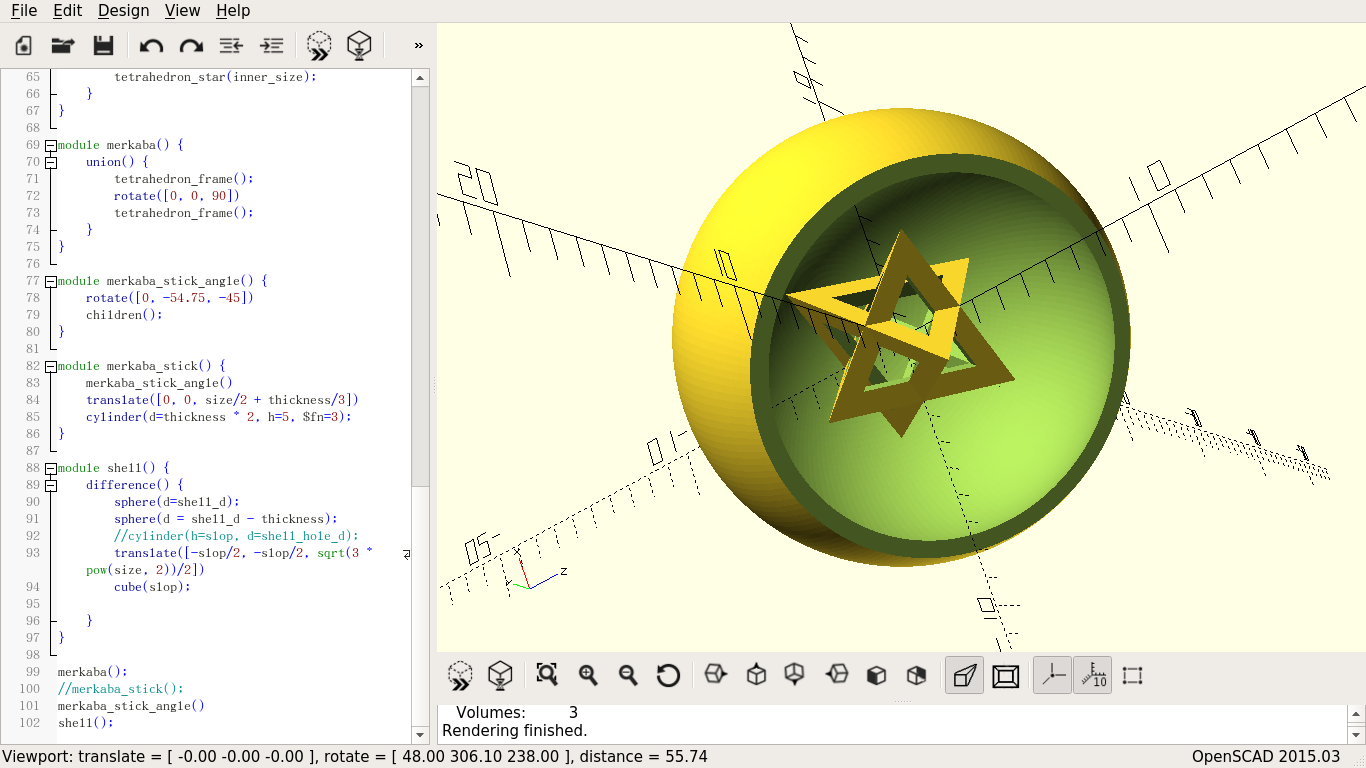
Task: Open the View menu
Action: pyautogui.click(x=182, y=11)
